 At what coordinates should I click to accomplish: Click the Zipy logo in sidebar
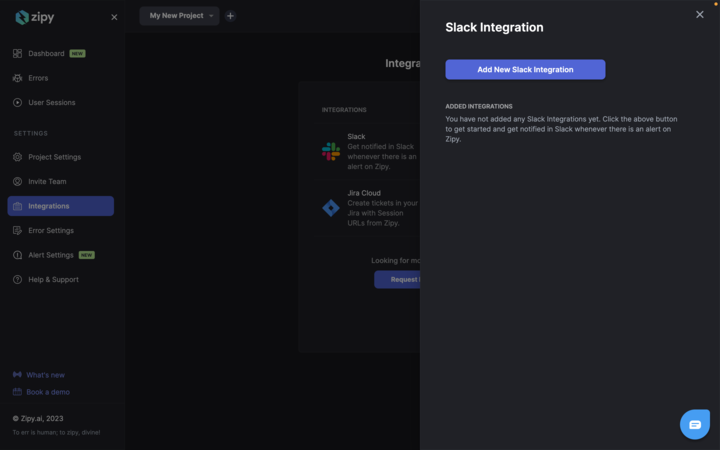point(35,17)
